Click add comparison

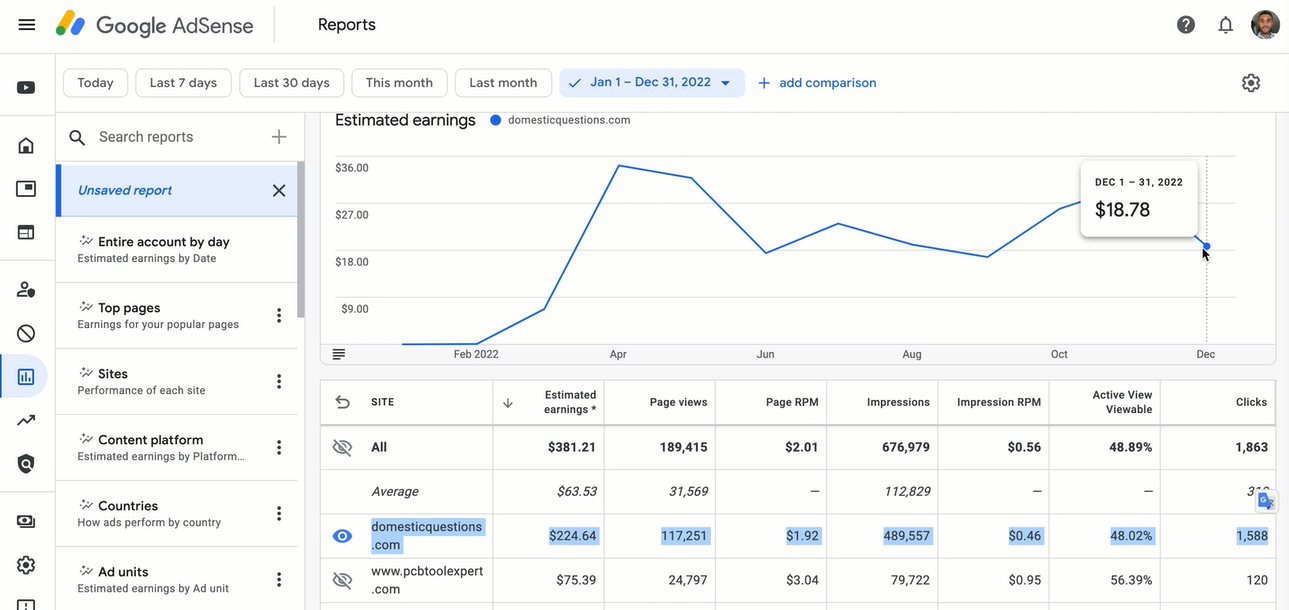tap(817, 83)
